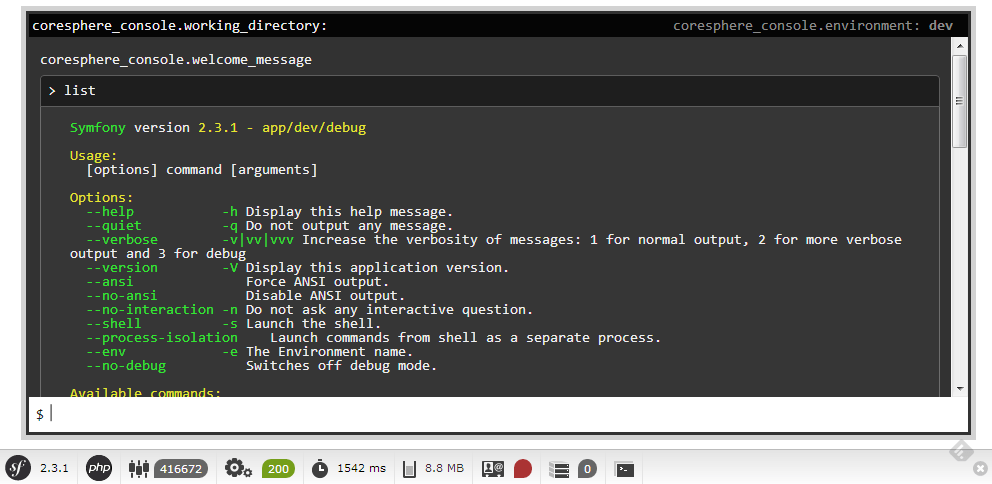Click 'Launch the shell.' description
Viewport: 992px width, 484px height.
coord(314,323)
